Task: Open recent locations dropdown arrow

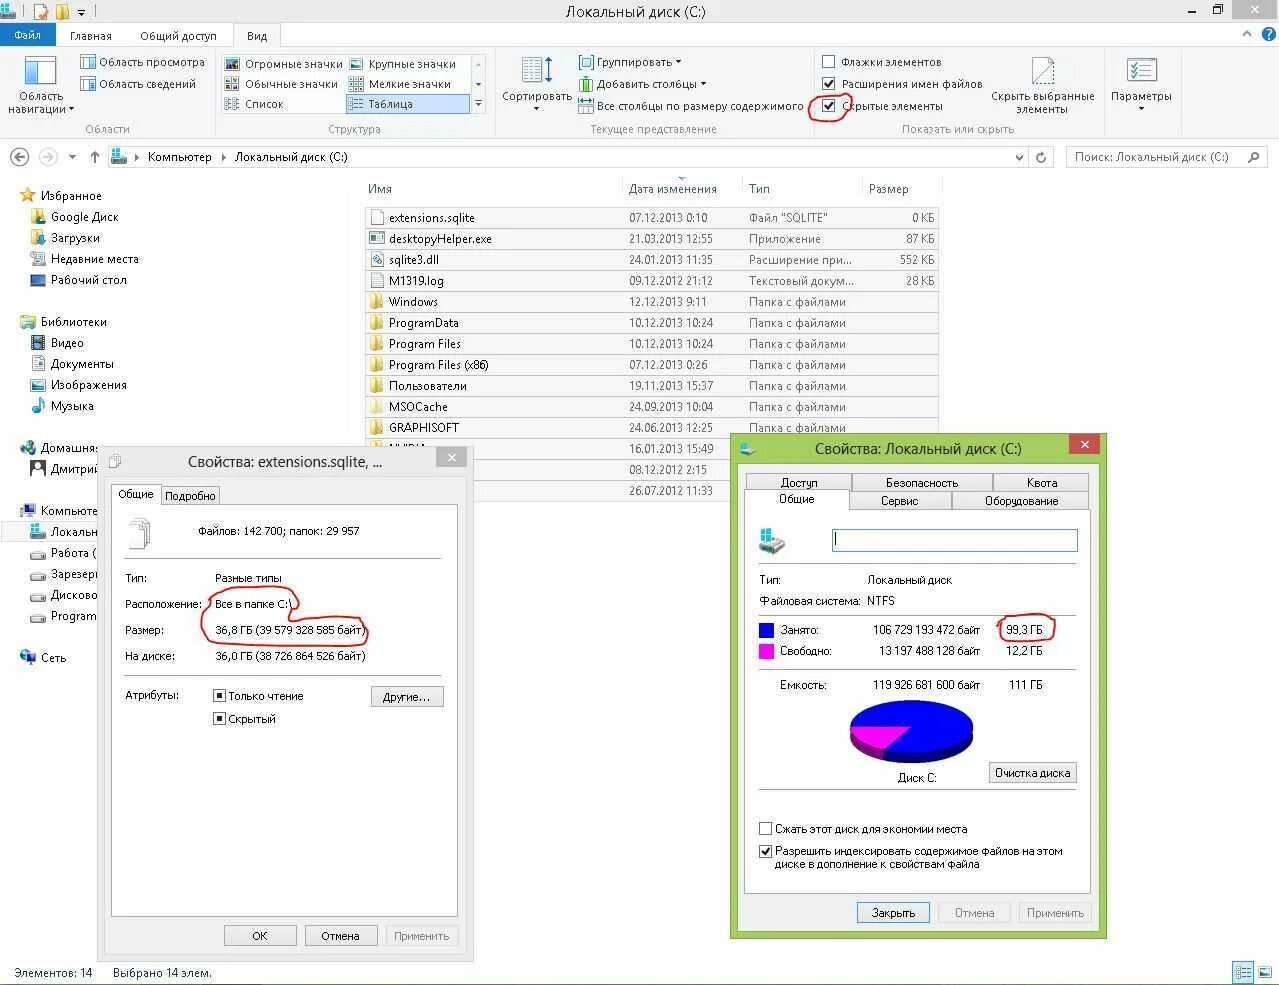Action: tap(72, 157)
